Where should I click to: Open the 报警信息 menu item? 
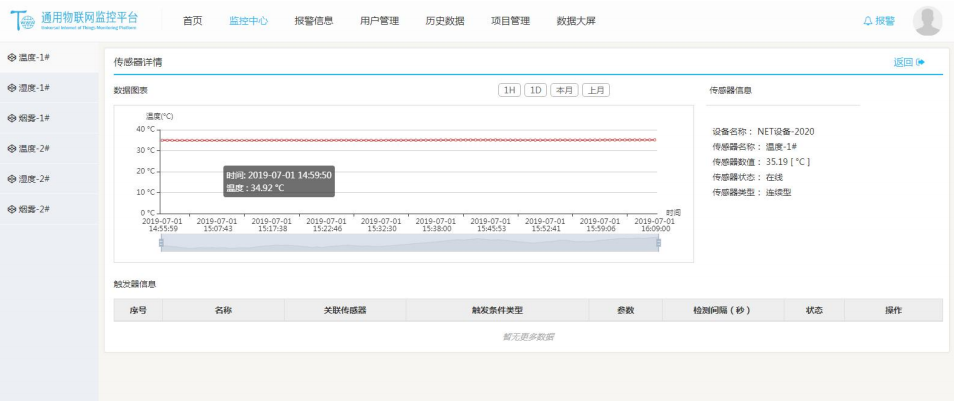coord(314,21)
